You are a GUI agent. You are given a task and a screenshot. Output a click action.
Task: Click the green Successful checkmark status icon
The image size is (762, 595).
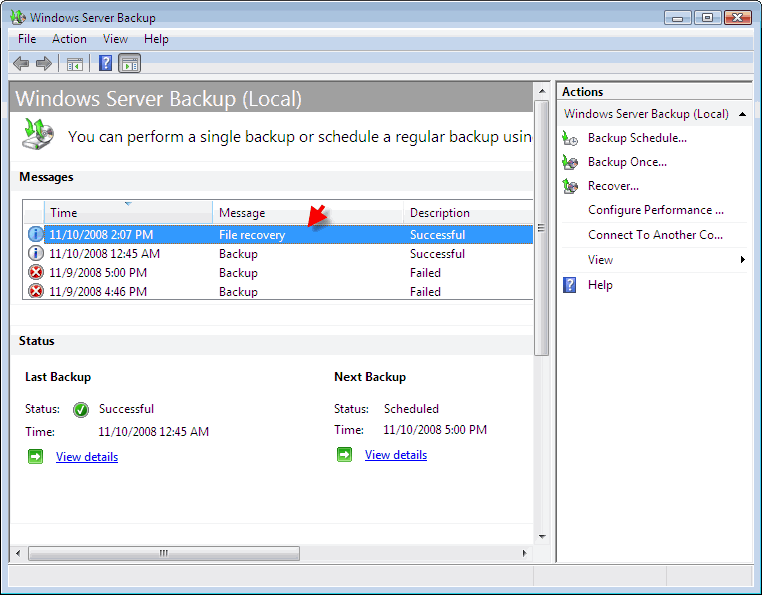[81, 410]
